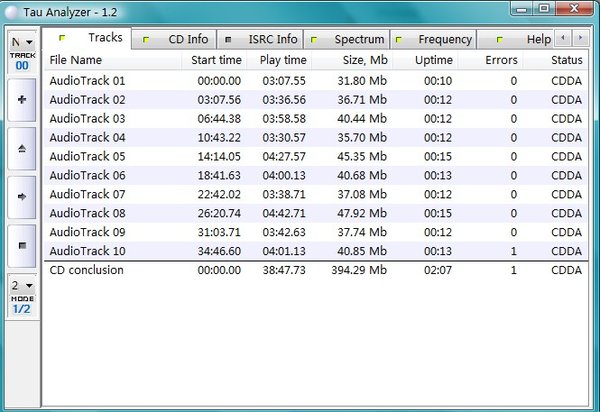Open the mode 2 dropdown

pyautogui.click(x=22, y=285)
